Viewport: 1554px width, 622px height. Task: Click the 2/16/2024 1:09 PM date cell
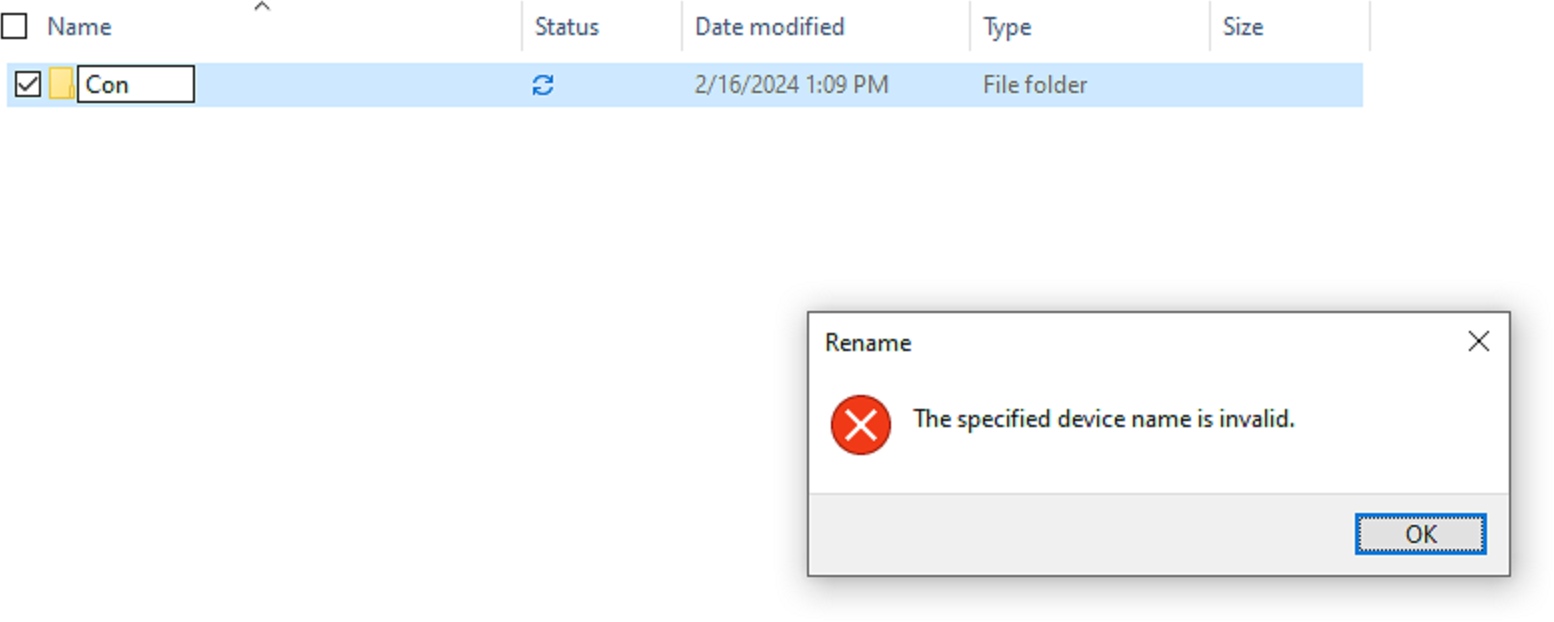point(791,86)
